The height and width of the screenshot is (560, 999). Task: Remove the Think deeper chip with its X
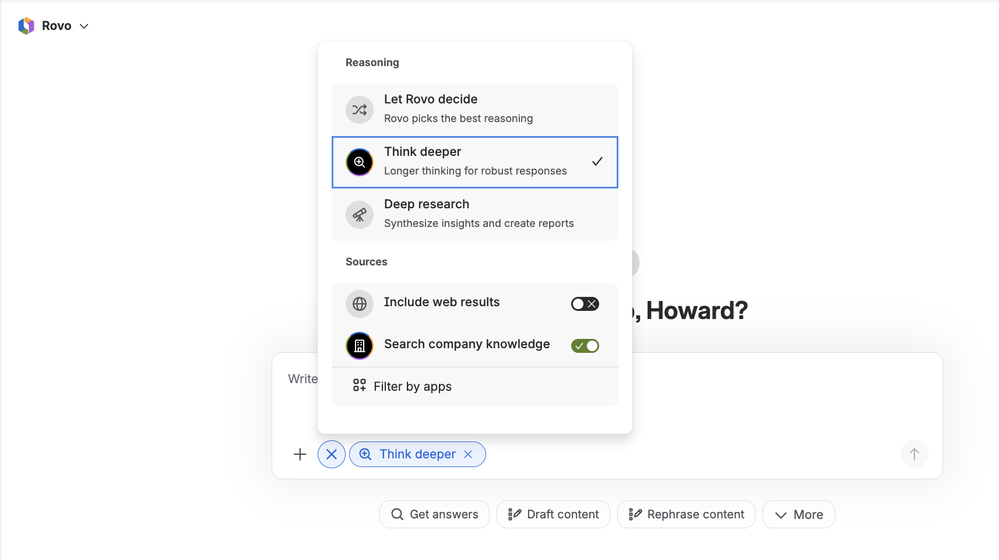468,454
